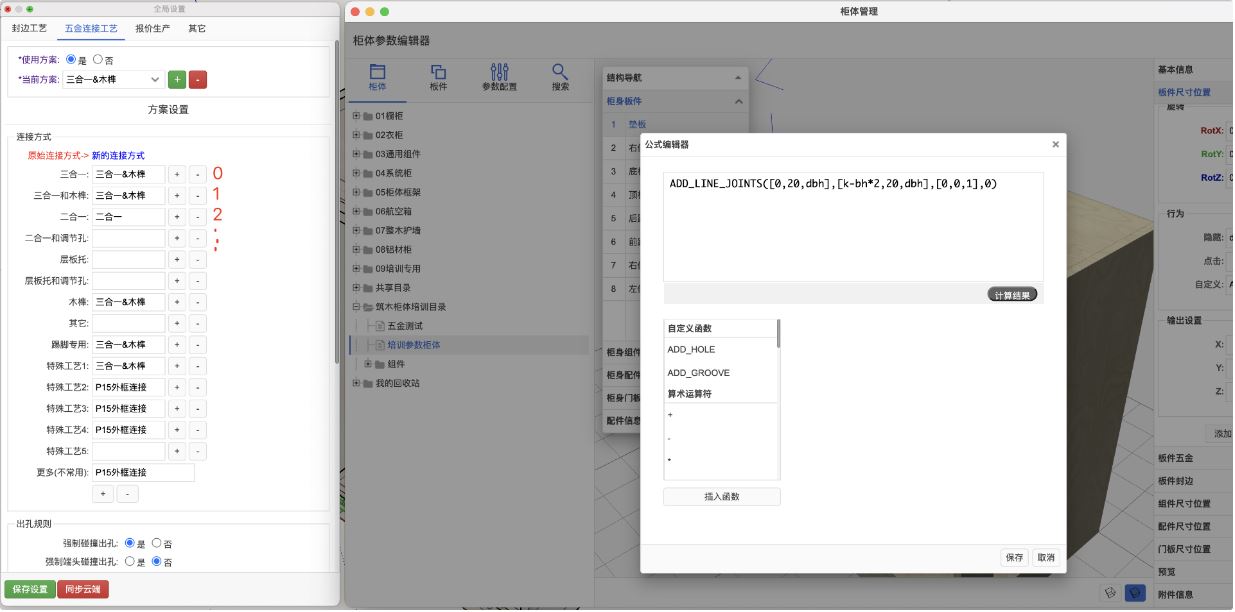Select 是 for 强制缝头链接出孔
This screenshot has width=1235, height=612.
click(130, 560)
